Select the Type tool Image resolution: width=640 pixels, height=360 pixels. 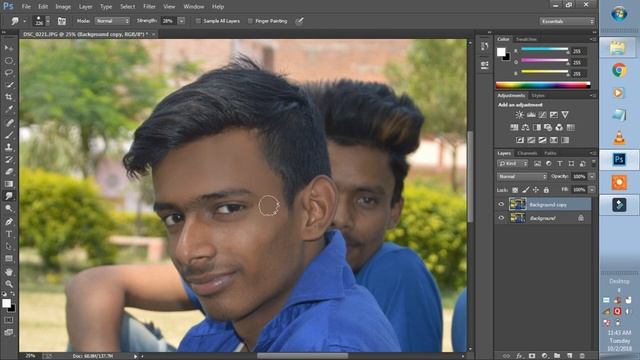coord(9,234)
